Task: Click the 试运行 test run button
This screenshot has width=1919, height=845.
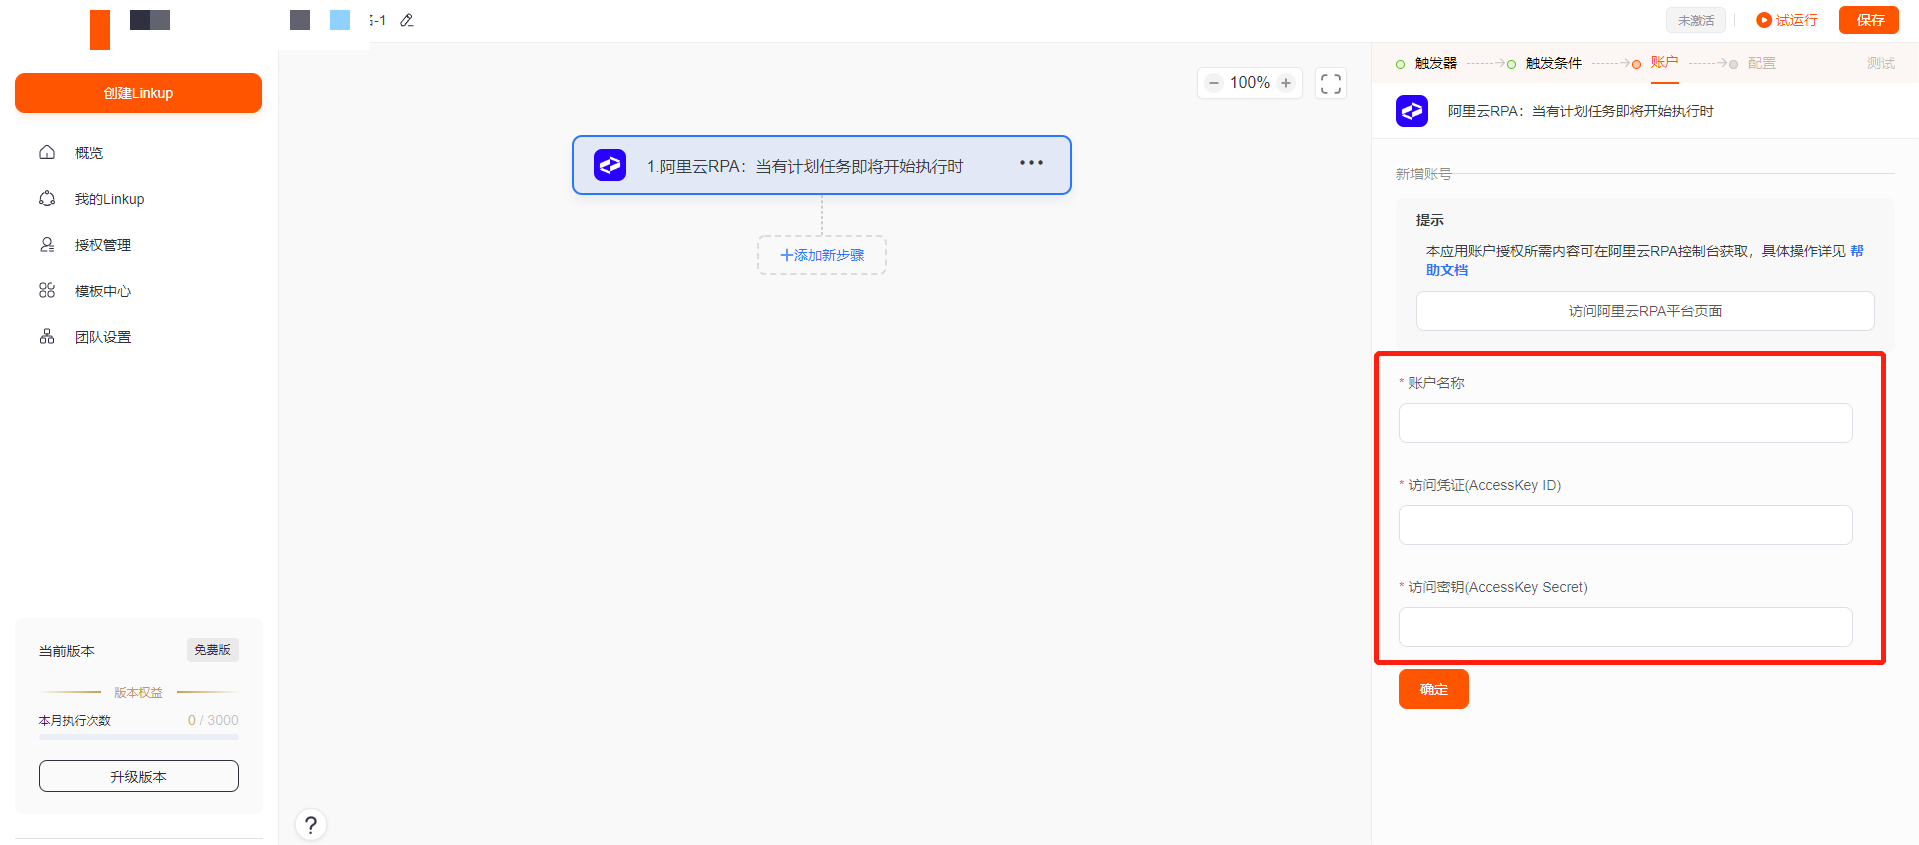Action: (x=1787, y=20)
